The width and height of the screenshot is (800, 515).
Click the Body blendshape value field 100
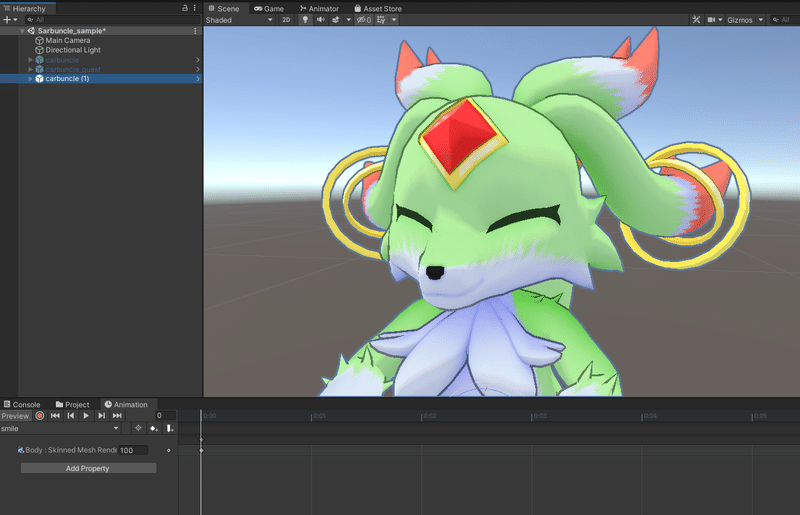(x=133, y=450)
